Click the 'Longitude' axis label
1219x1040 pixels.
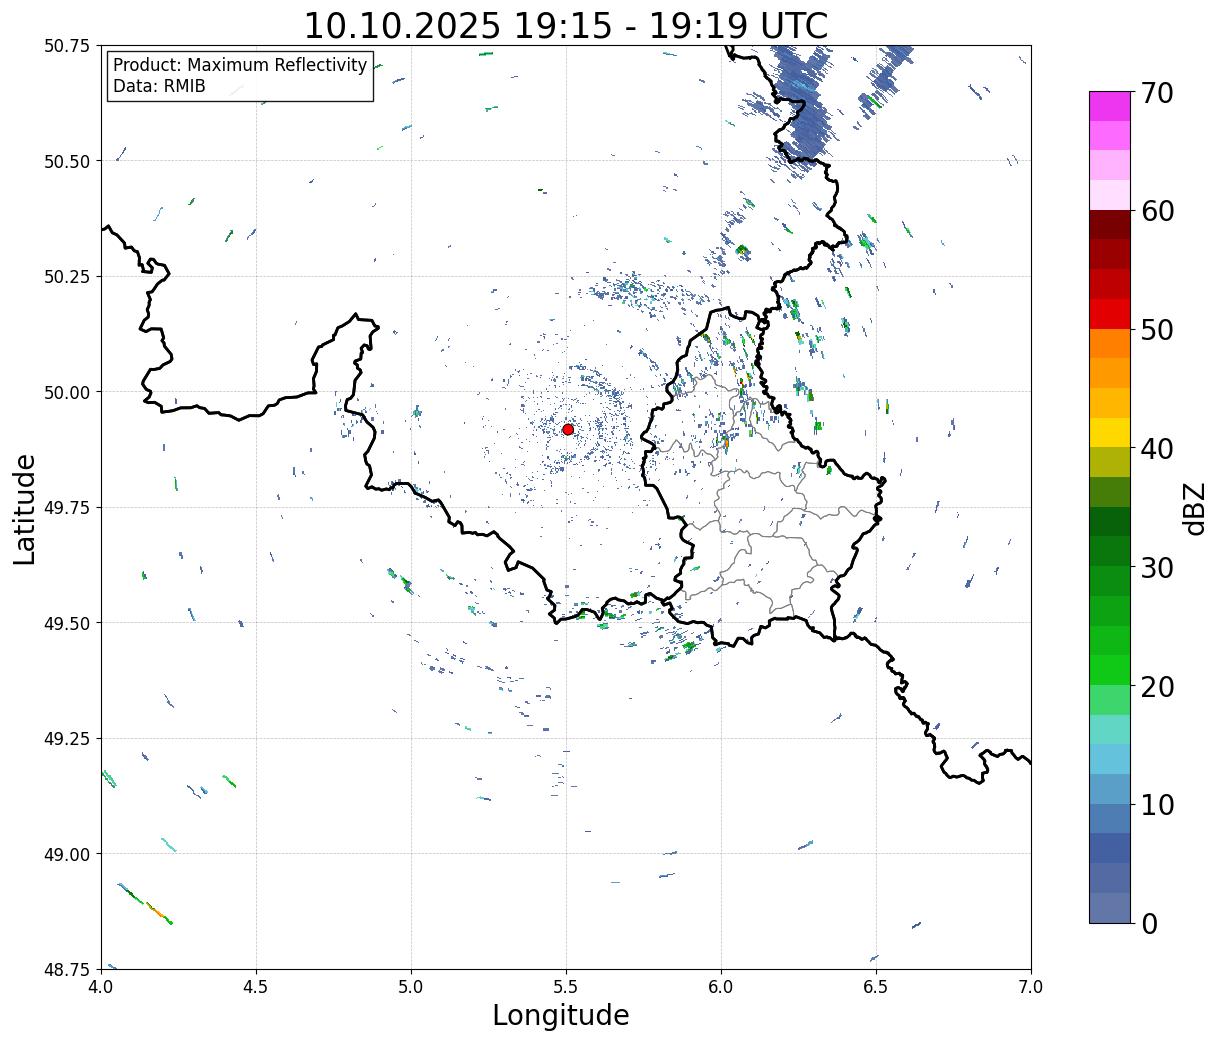(561, 1015)
